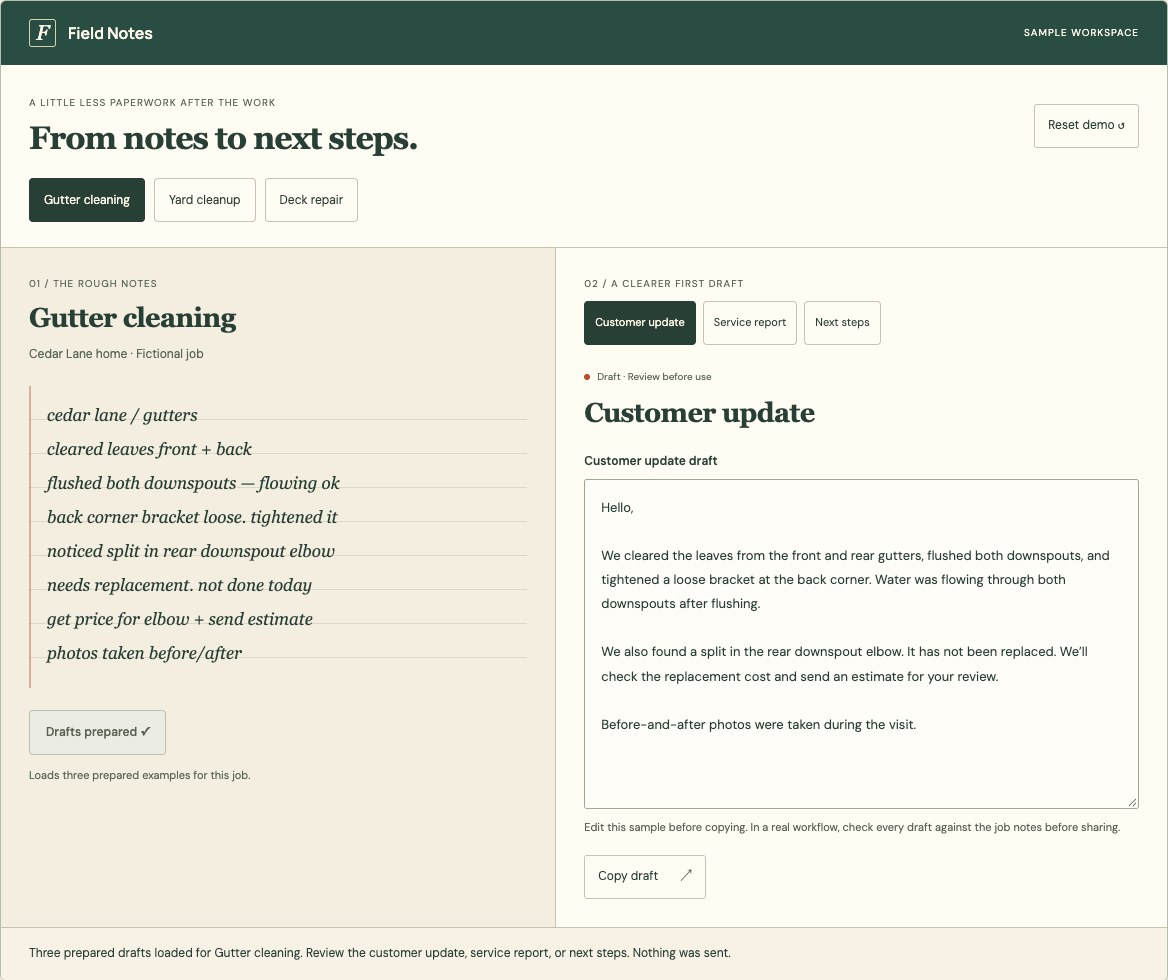Click the "02 / A CLEARER FIRST DRAFT" label

664,284
